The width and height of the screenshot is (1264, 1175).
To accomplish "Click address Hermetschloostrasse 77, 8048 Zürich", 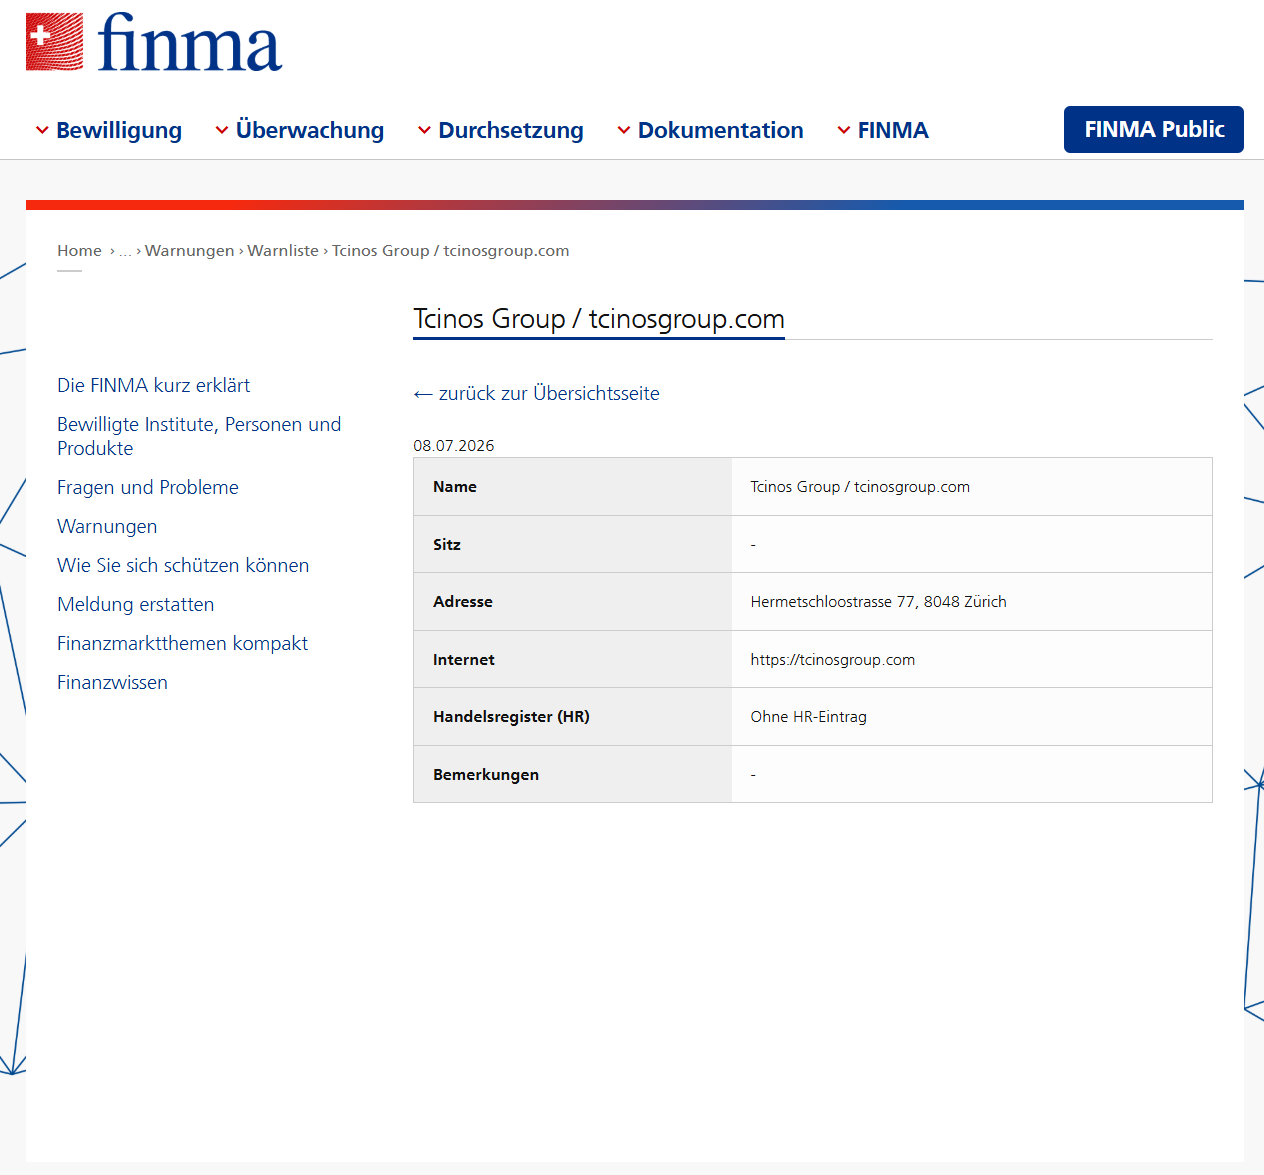I will tap(878, 602).
